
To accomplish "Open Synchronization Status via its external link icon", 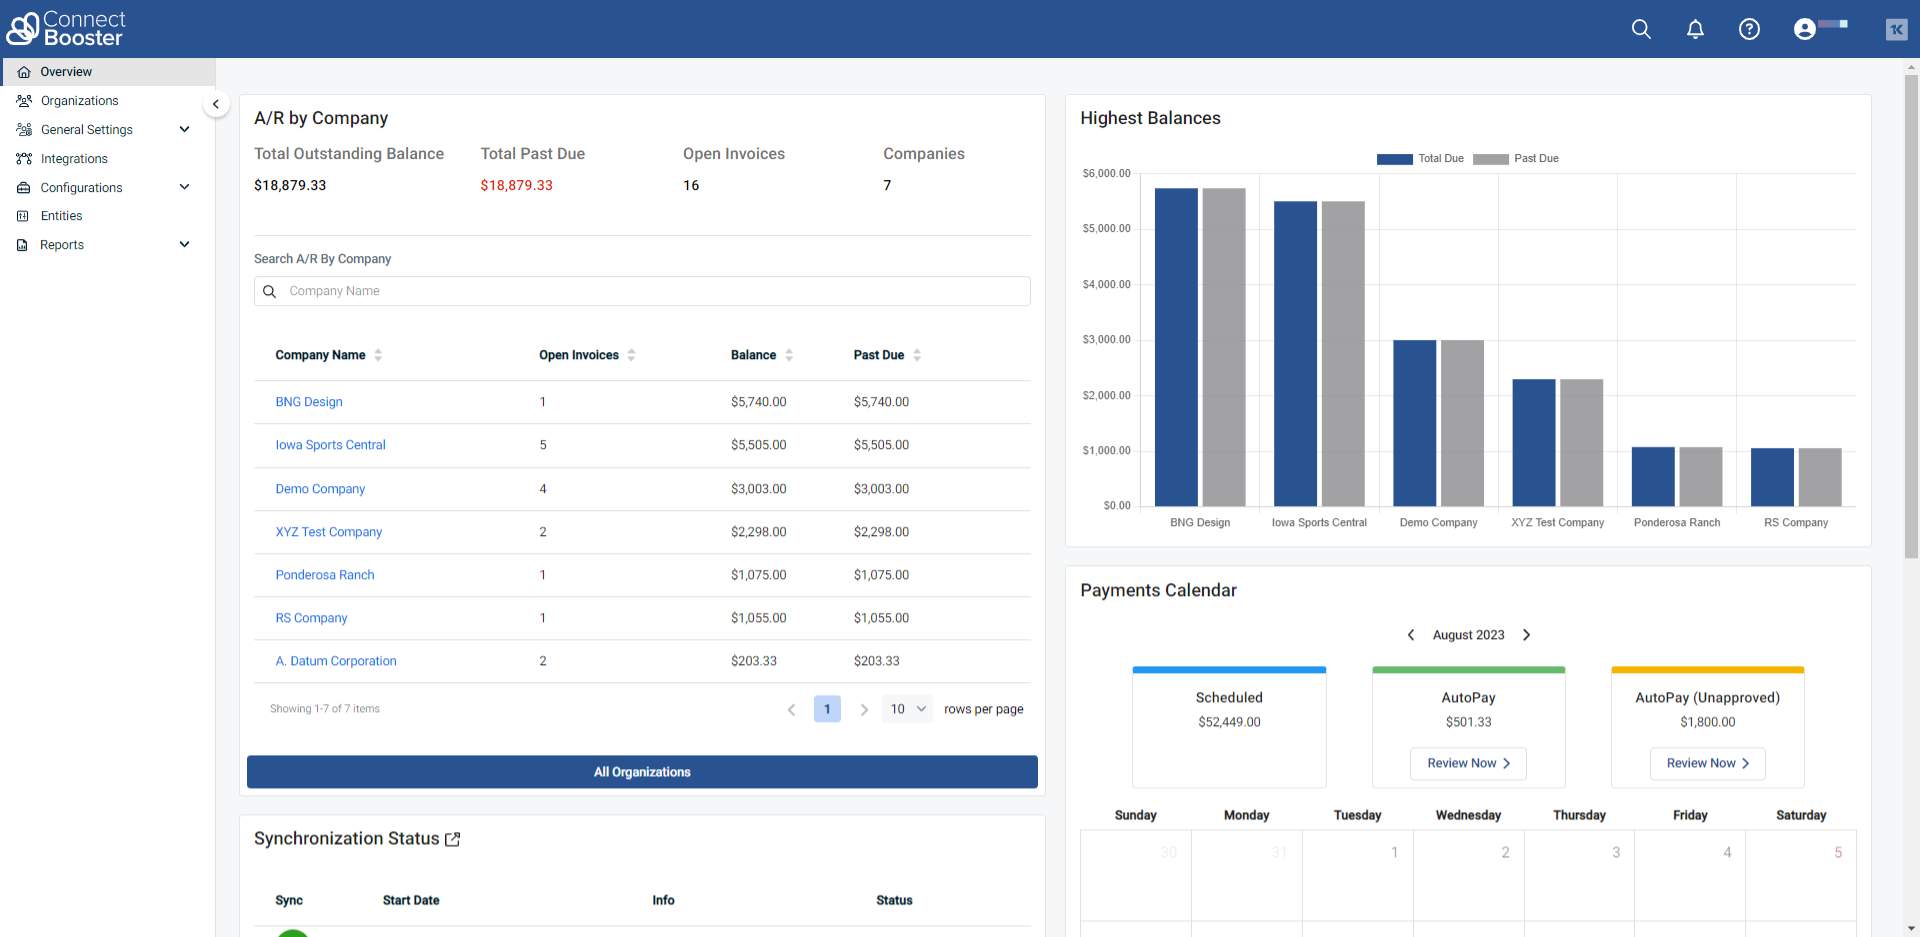I will click(x=454, y=839).
